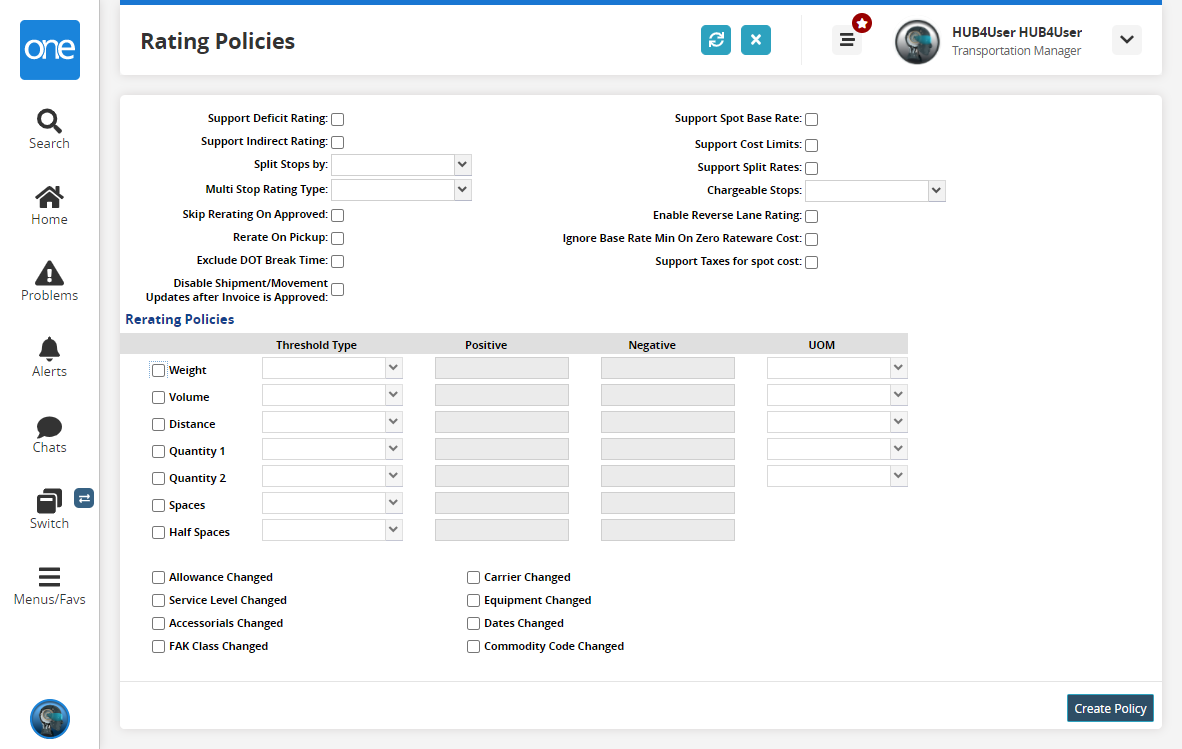Click the refresh icon in header
The width and height of the screenshot is (1182, 749).
[x=716, y=40]
